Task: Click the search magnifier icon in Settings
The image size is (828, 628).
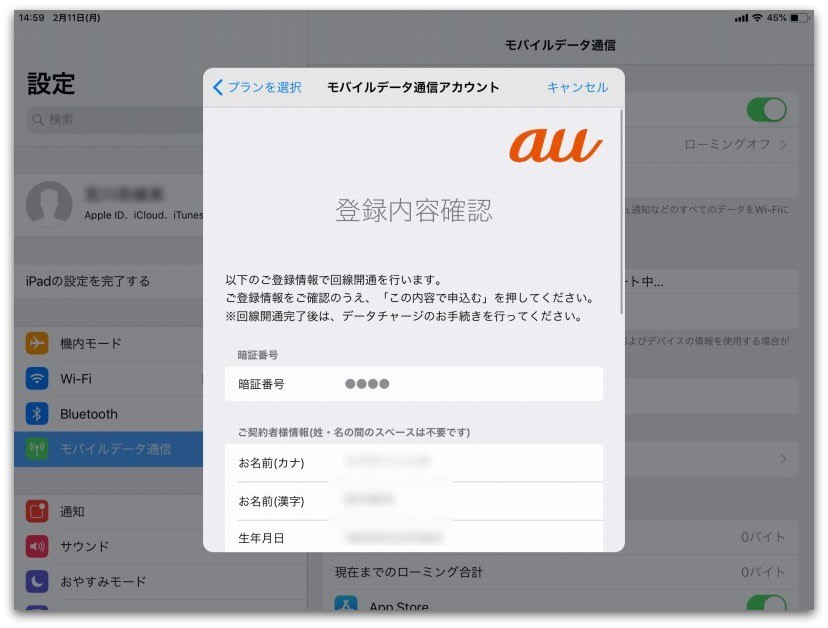Action: click(x=38, y=120)
